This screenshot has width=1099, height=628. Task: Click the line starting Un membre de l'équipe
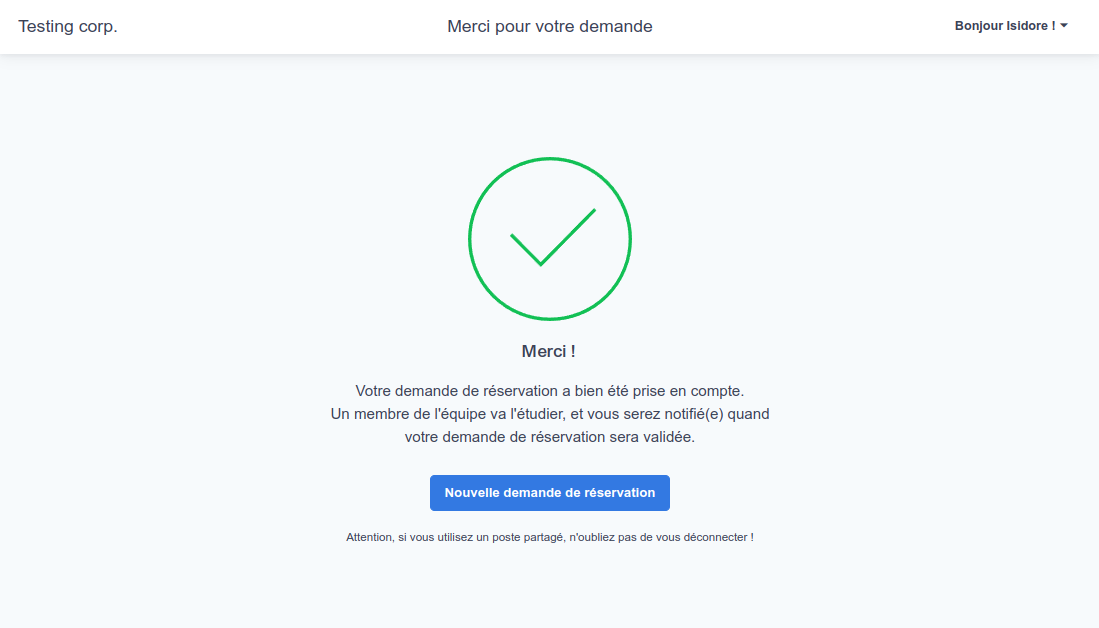550,413
